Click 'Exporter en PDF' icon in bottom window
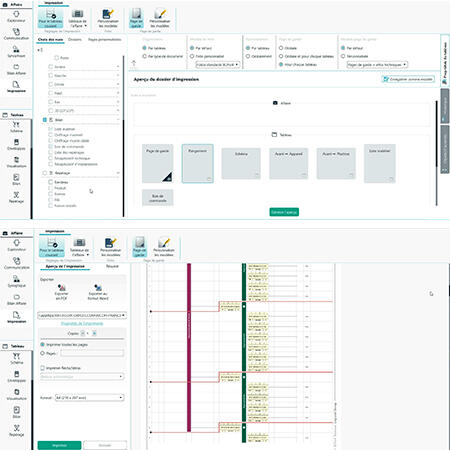The height and width of the screenshot is (450, 450). click(61, 292)
